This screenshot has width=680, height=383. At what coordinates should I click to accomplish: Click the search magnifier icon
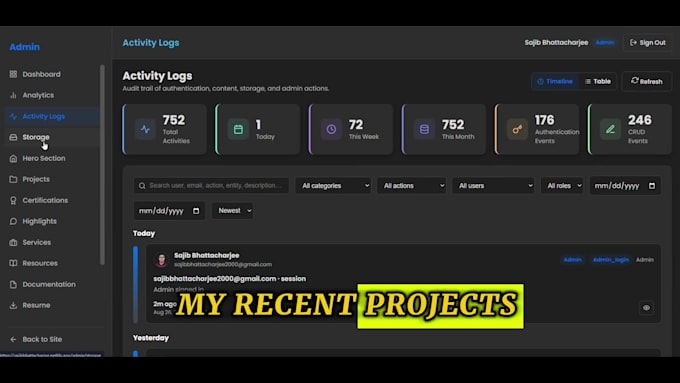click(x=142, y=186)
